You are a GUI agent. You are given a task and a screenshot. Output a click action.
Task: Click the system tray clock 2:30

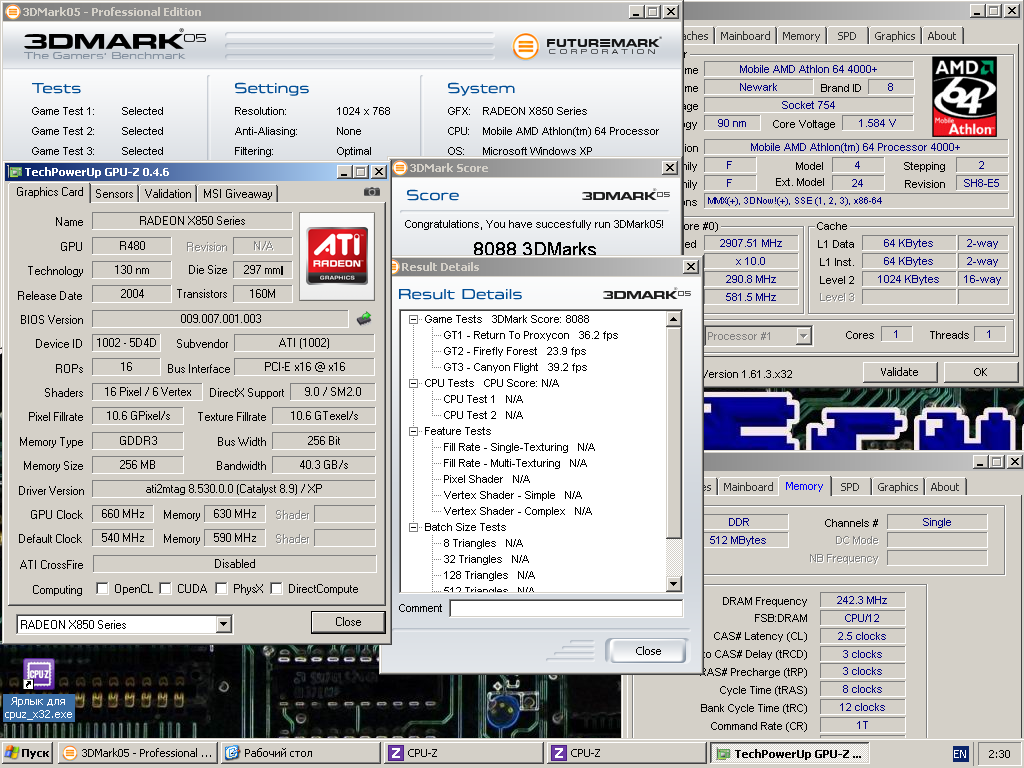[x=999, y=754]
